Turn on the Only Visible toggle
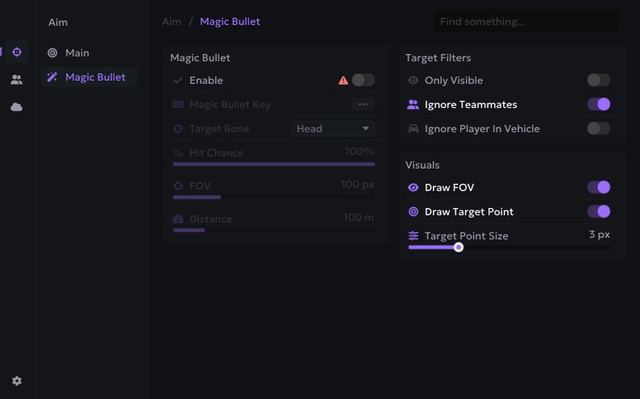The width and height of the screenshot is (640, 399). point(599,80)
